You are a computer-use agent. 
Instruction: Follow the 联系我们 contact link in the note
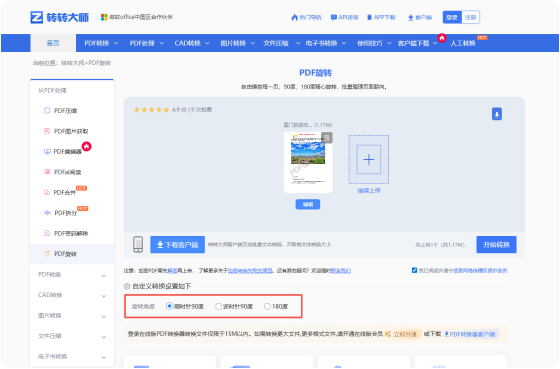point(341,271)
